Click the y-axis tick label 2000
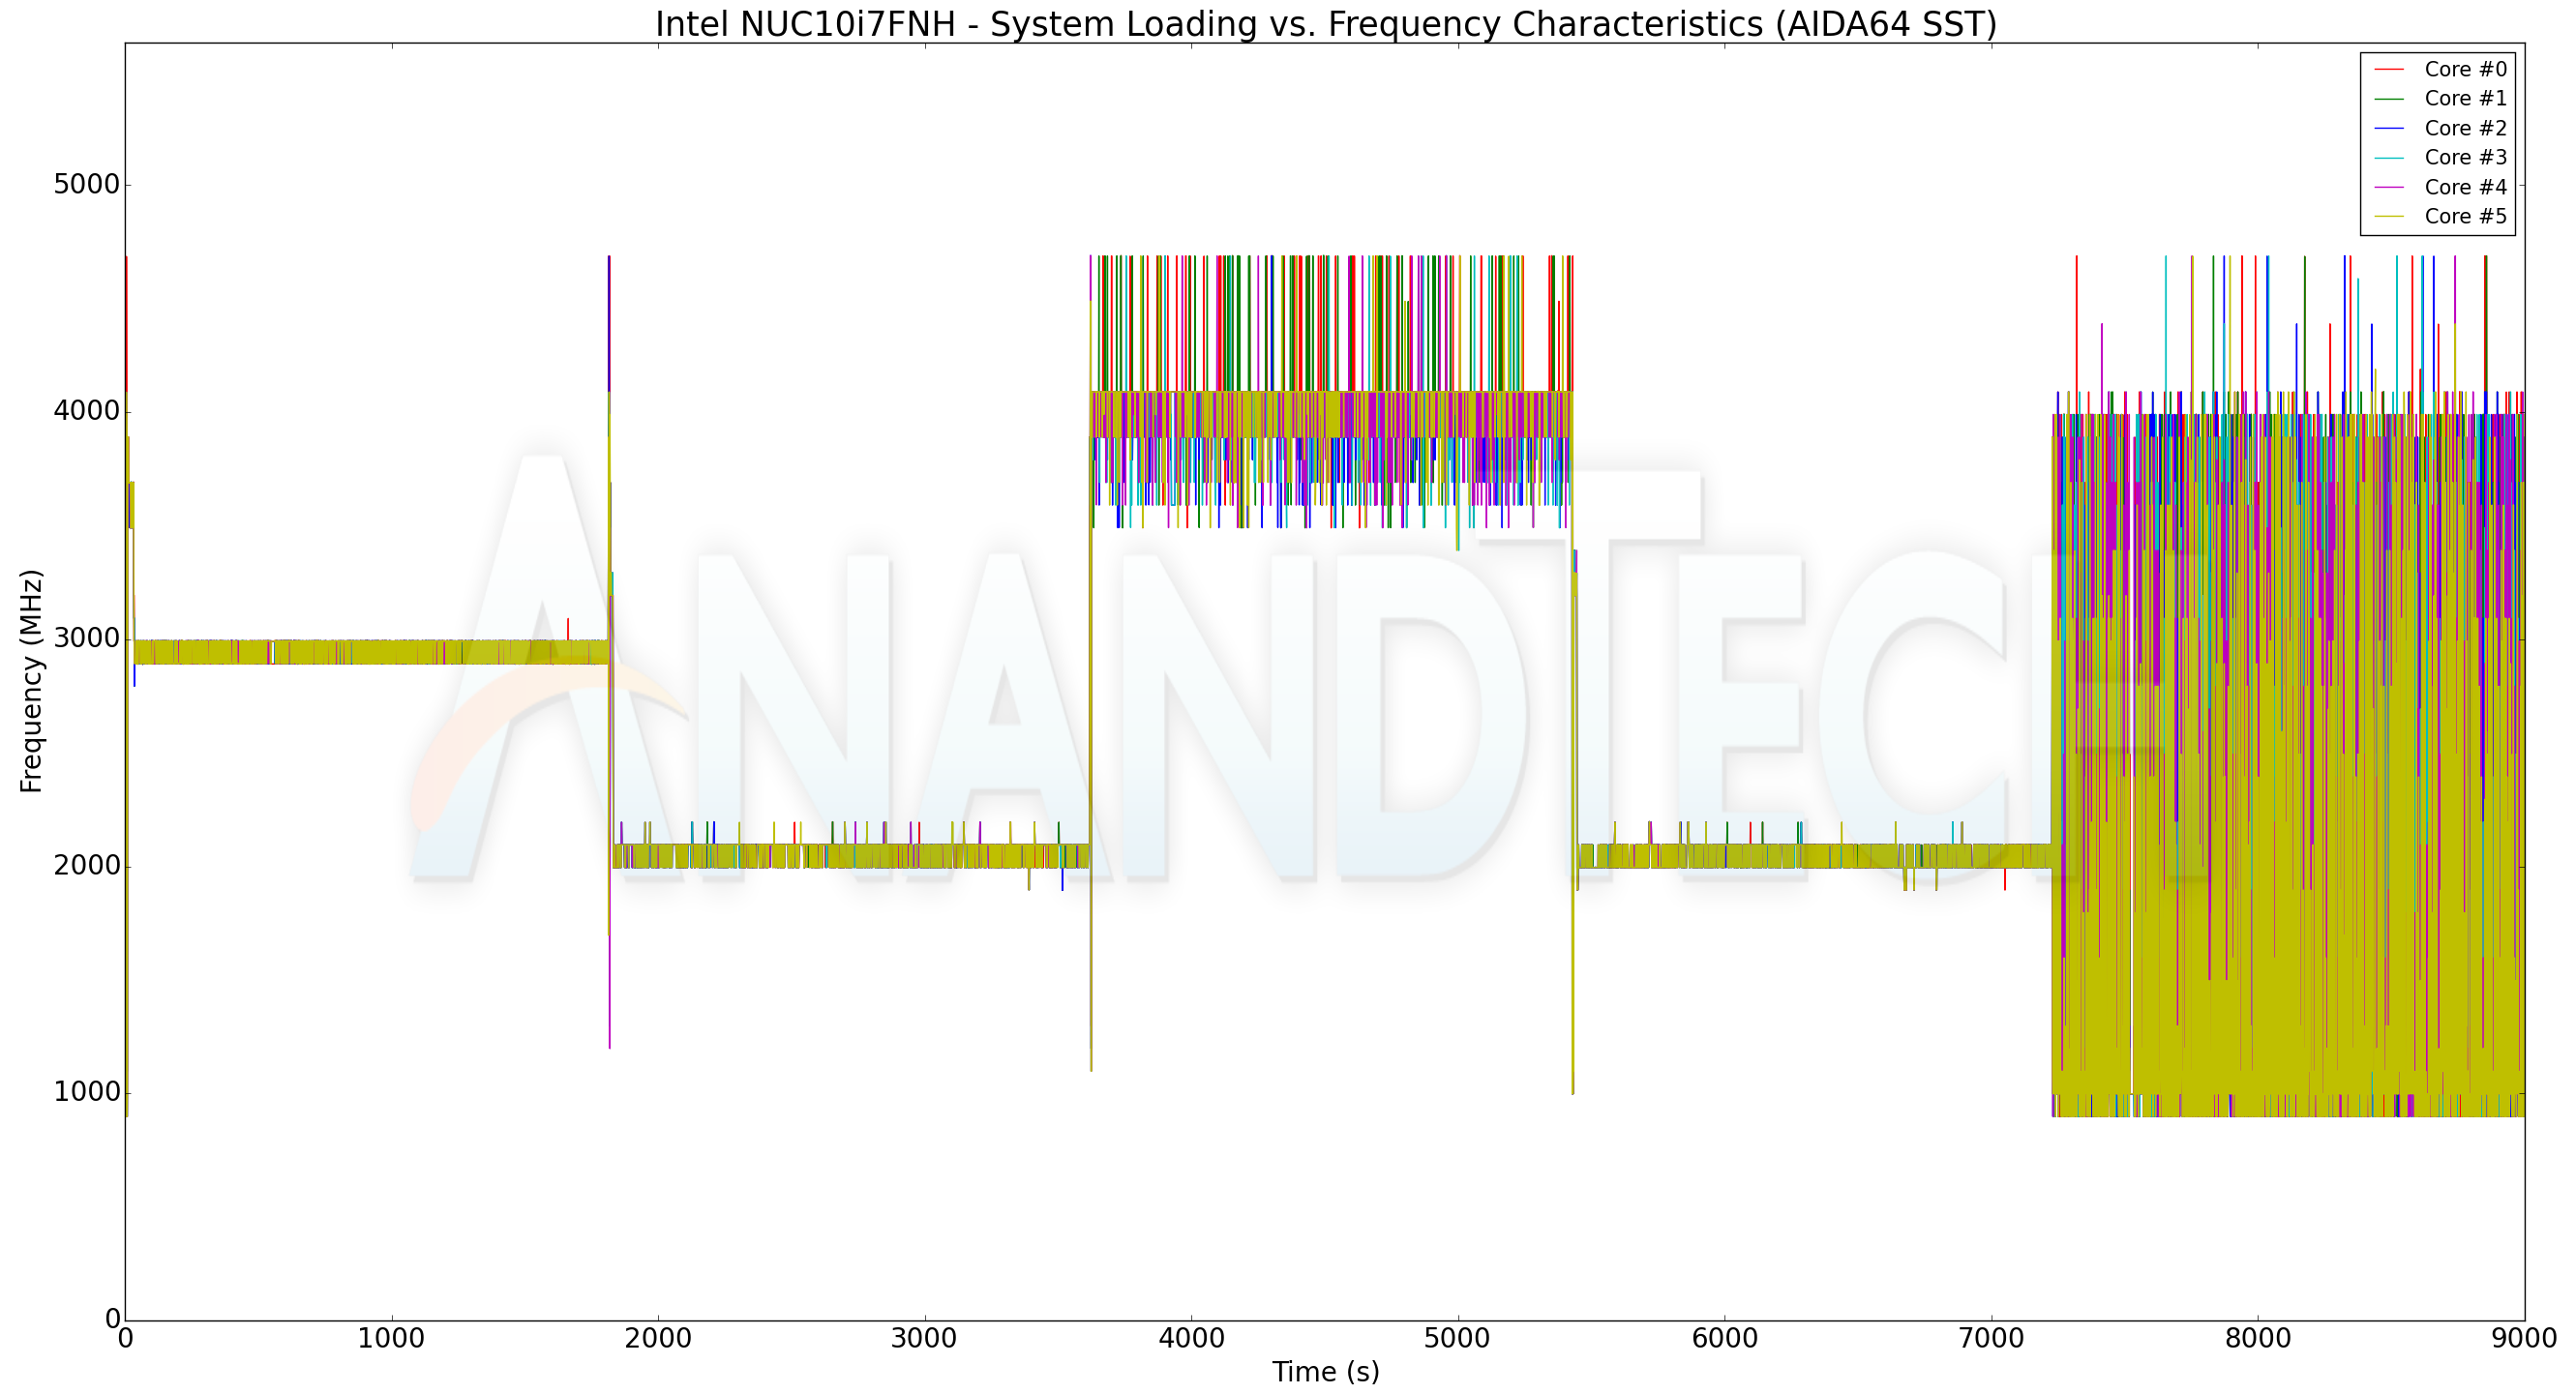 [86, 865]
